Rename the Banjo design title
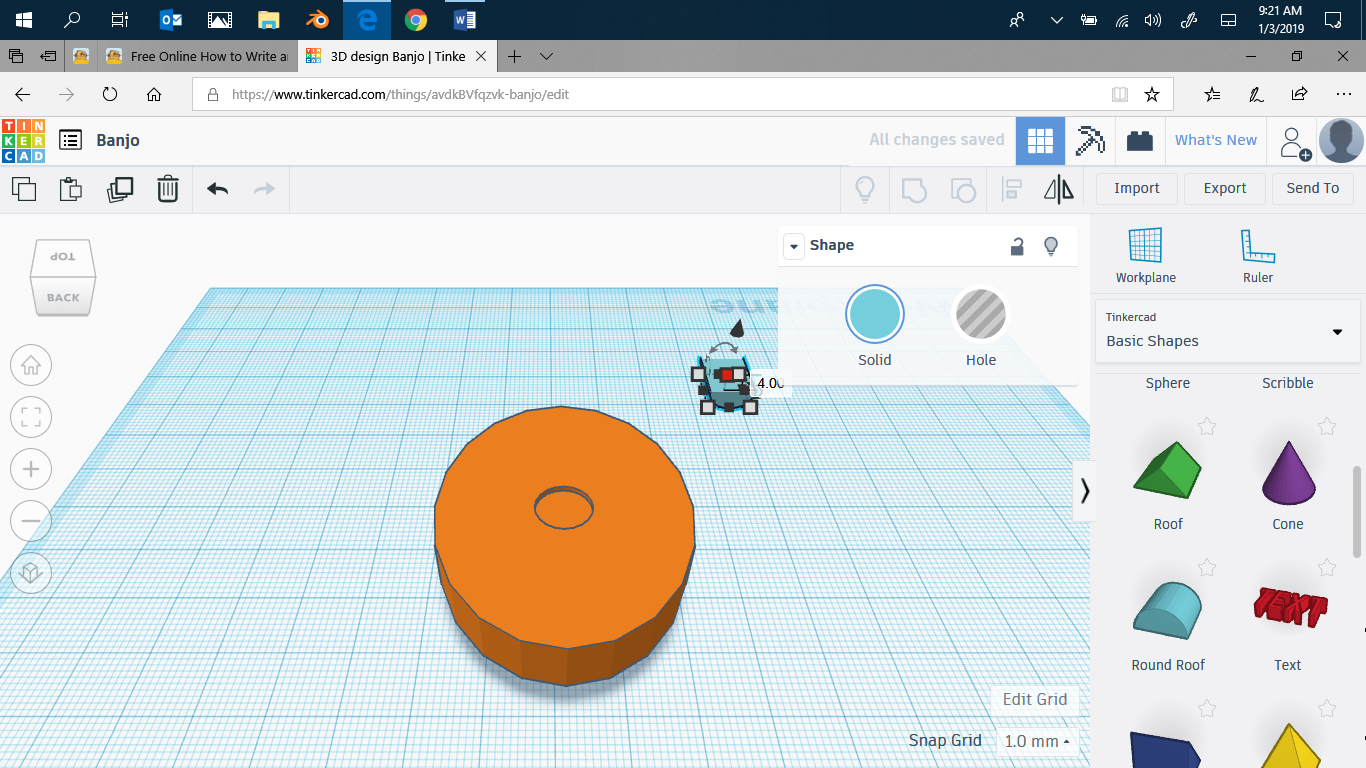The width and height of the screenshot is (1366, 768). tap(118, 140)
